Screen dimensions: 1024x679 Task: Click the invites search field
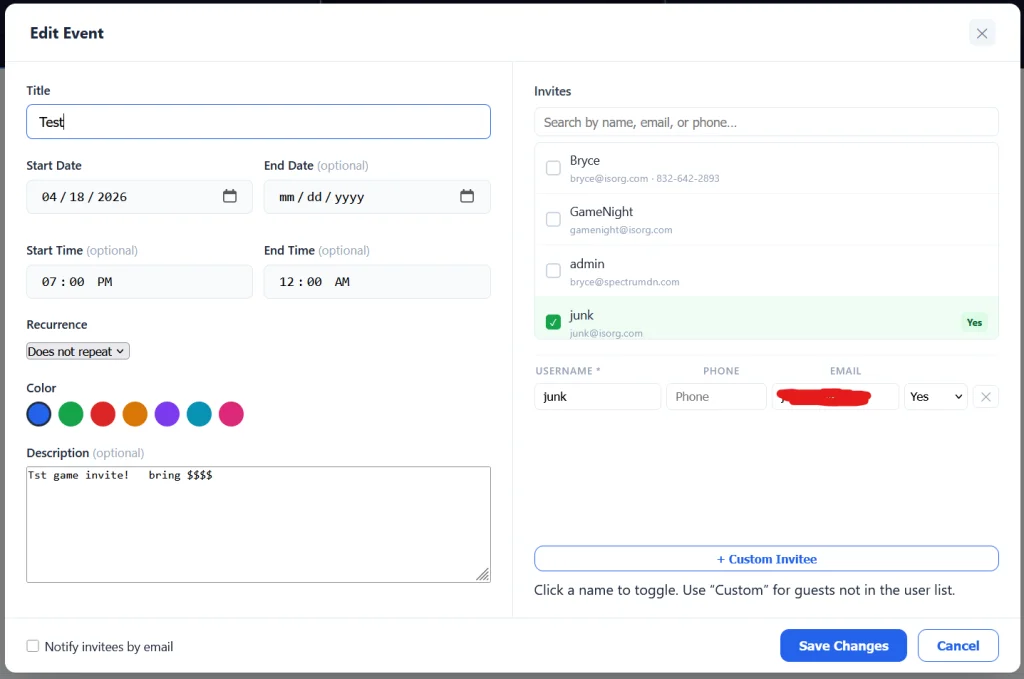point(766,122)
